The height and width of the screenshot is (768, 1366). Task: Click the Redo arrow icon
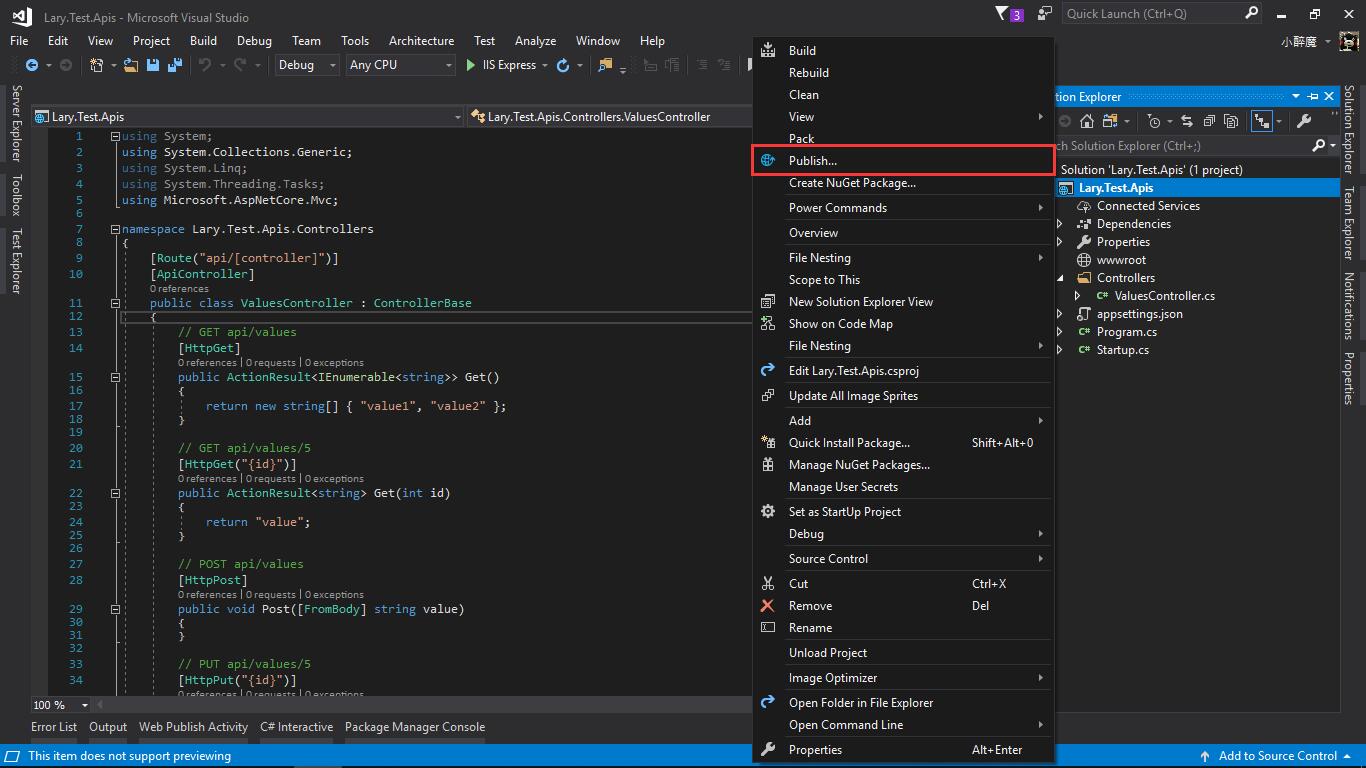pos(240,65)
